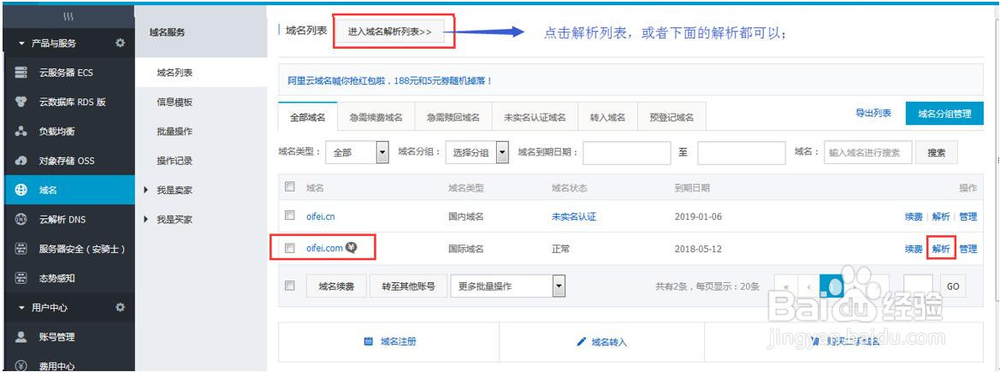Click the GO pagination button

point(953,286)
